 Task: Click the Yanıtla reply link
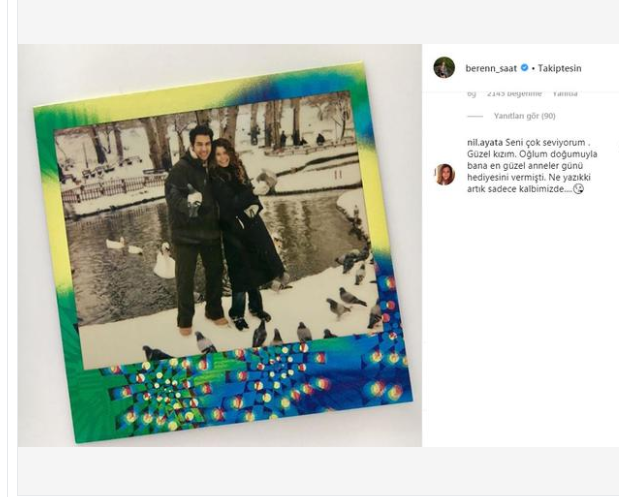coord(565,94)
